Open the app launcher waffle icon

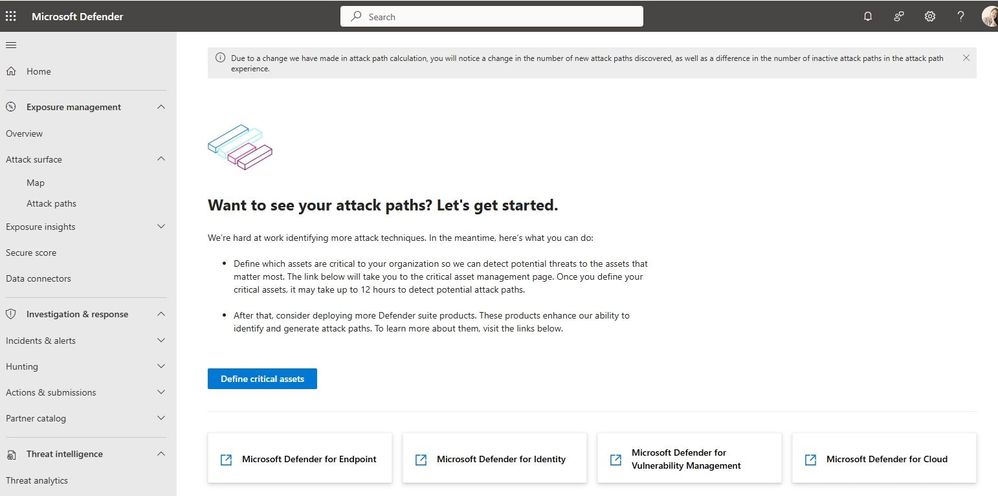(x=11, y=17)
